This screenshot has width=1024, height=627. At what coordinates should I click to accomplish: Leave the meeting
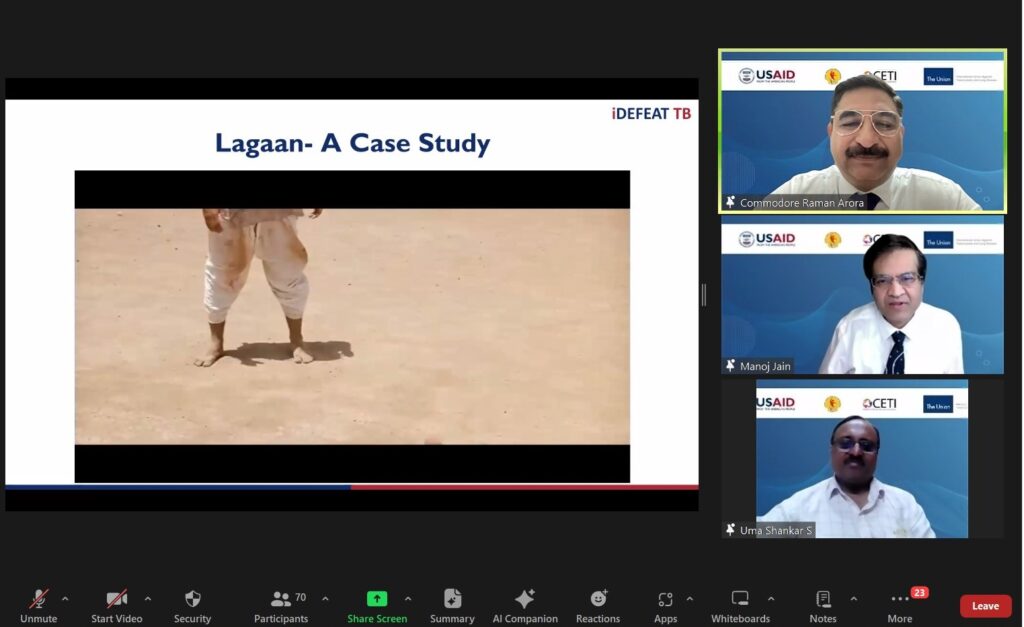[985, 606]
